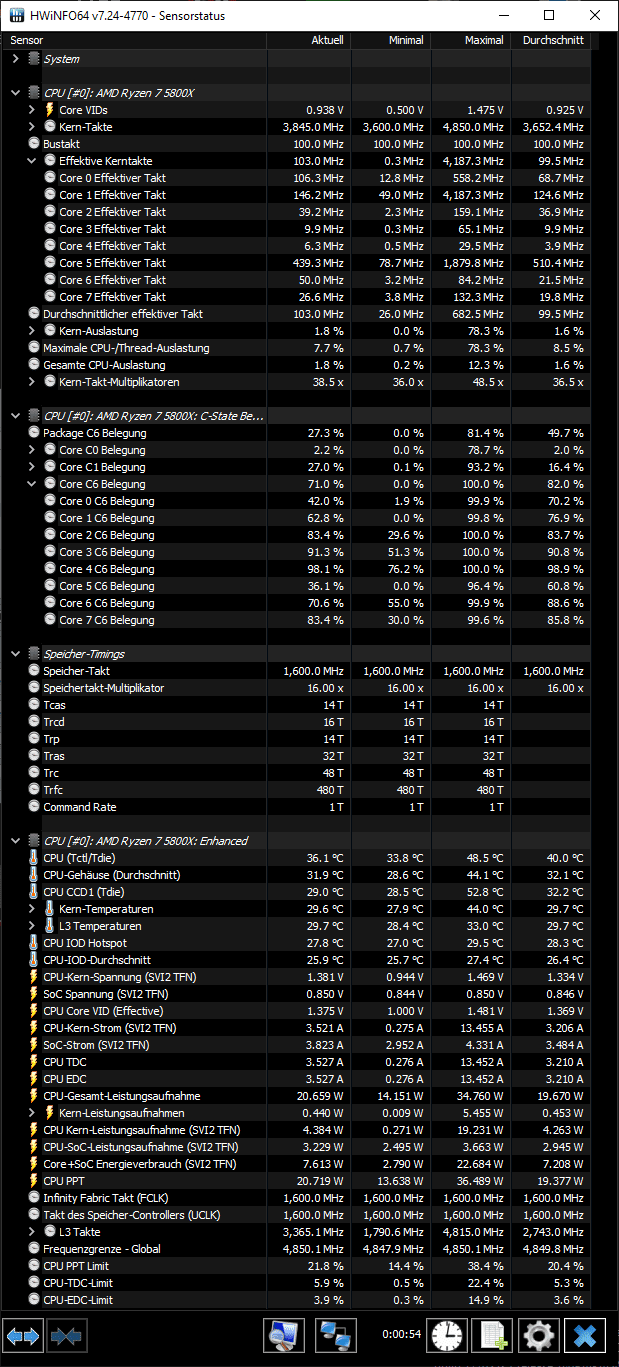Click the Durchschnitt column header
The image size is (619, 1367).
(551, 40)
